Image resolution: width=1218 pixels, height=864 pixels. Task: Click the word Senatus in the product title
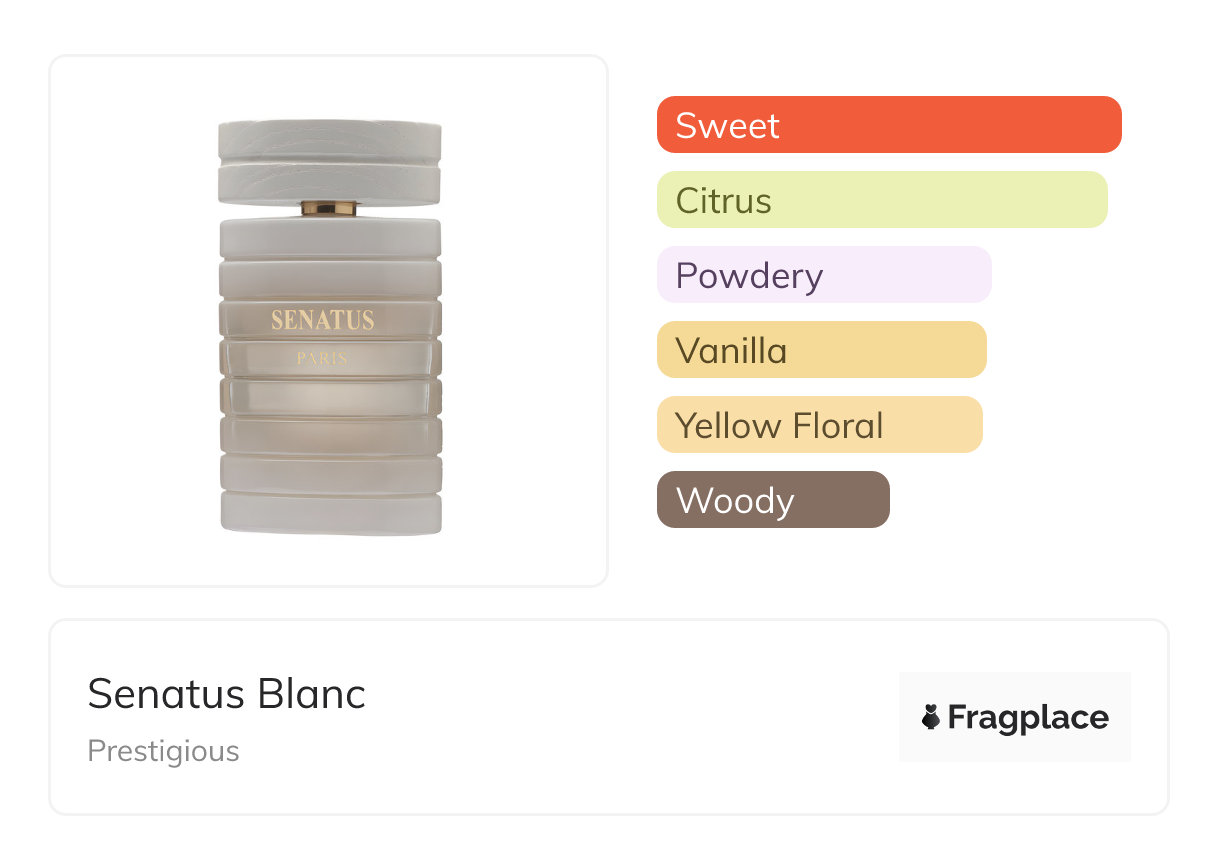(166, 694)
